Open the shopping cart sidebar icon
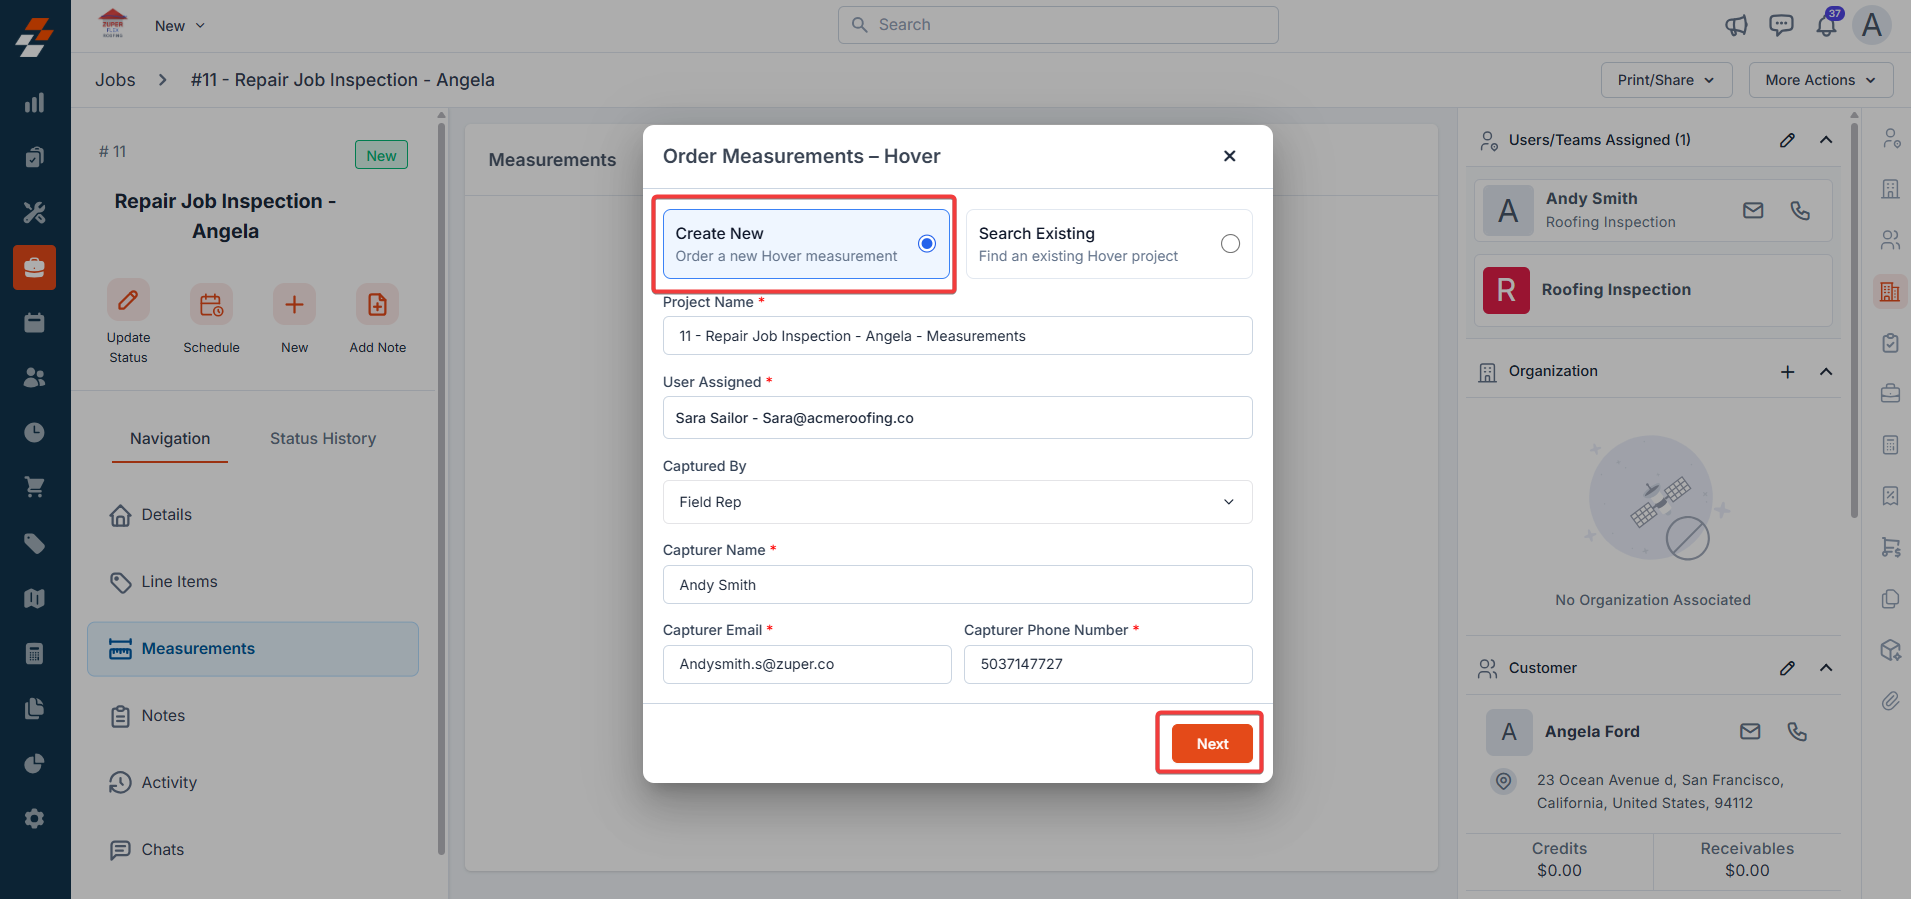Viewport: 1911px width, 899px height. tap(34, 487)
